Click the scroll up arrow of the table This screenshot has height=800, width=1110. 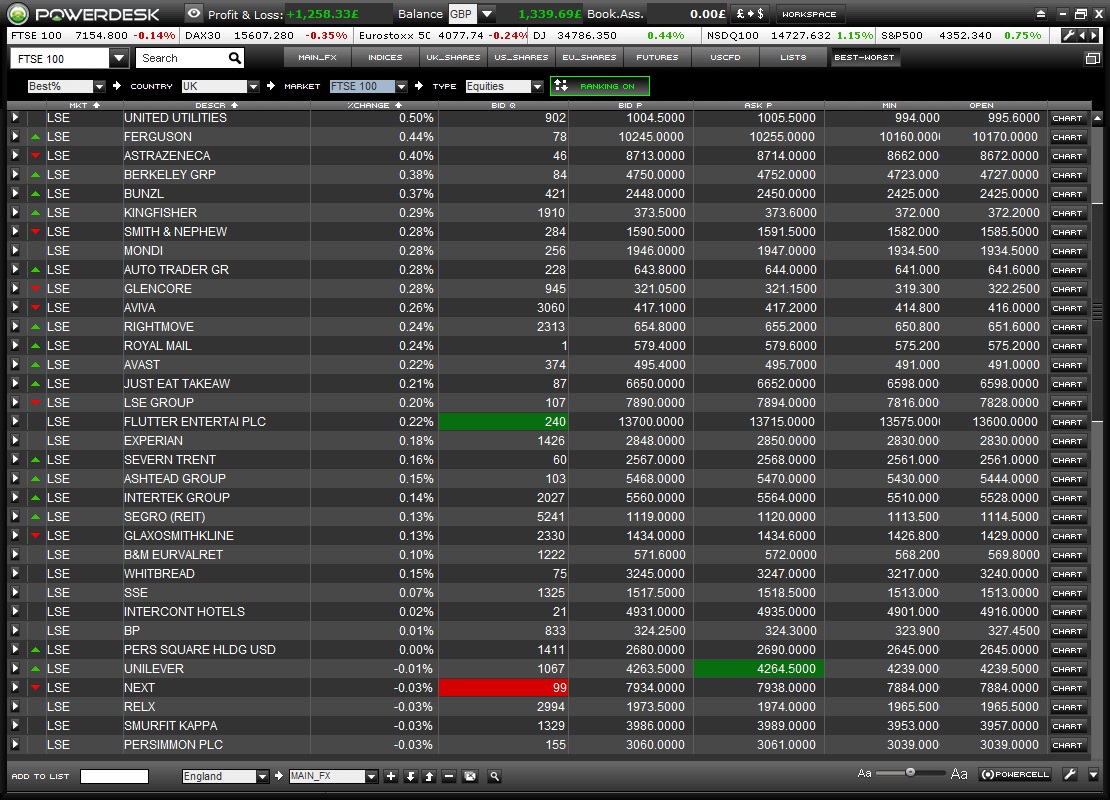(x=1097, y=118)
